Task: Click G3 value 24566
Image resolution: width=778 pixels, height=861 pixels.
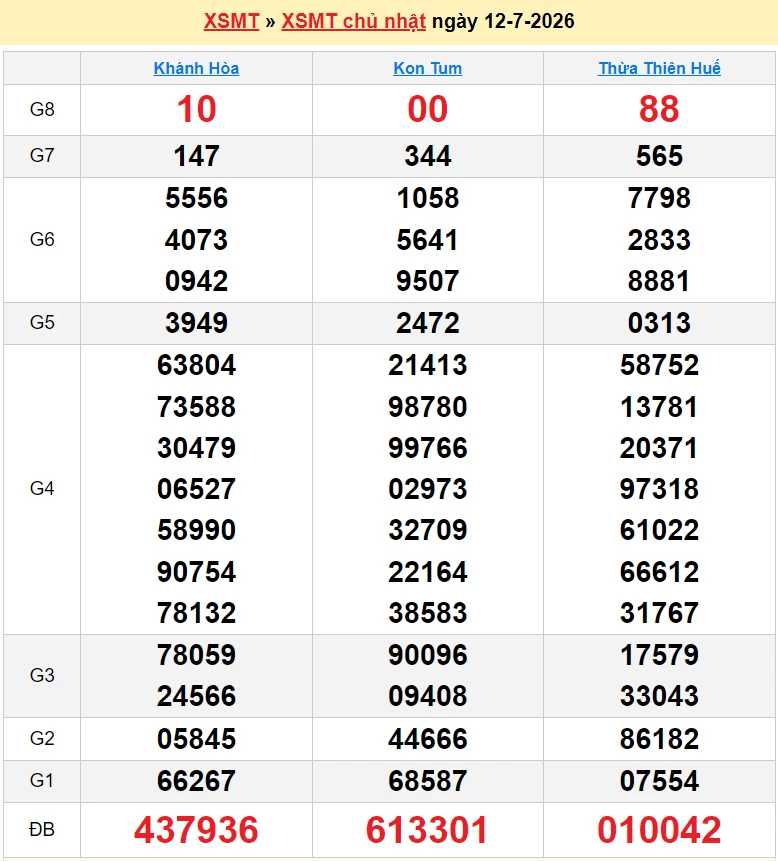Action: [197, 696]
